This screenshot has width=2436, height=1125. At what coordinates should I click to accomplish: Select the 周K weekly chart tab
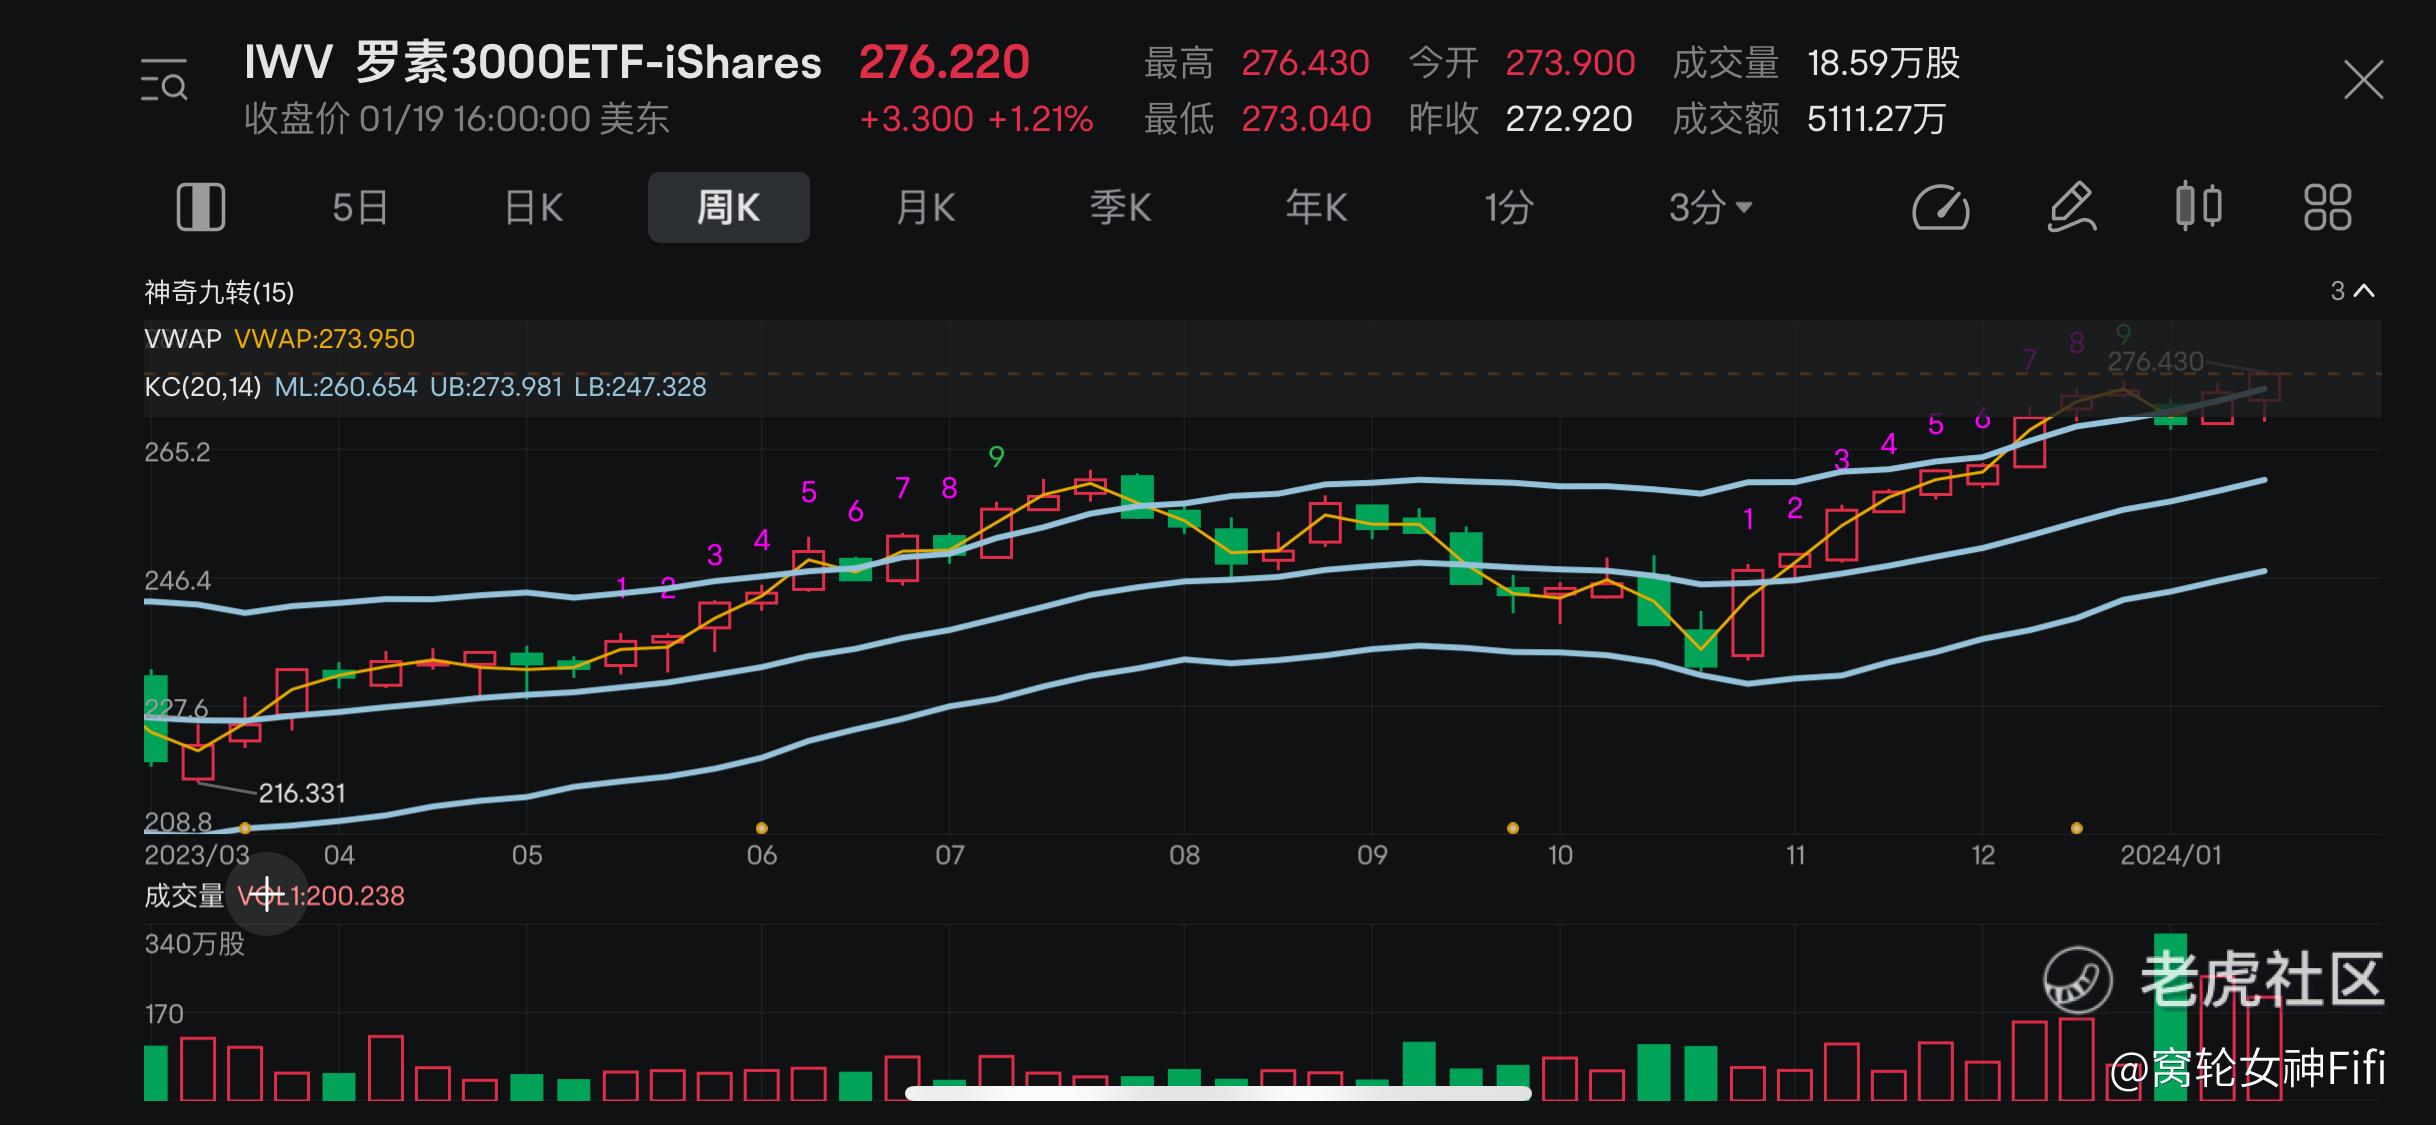[x=729, y=207]
